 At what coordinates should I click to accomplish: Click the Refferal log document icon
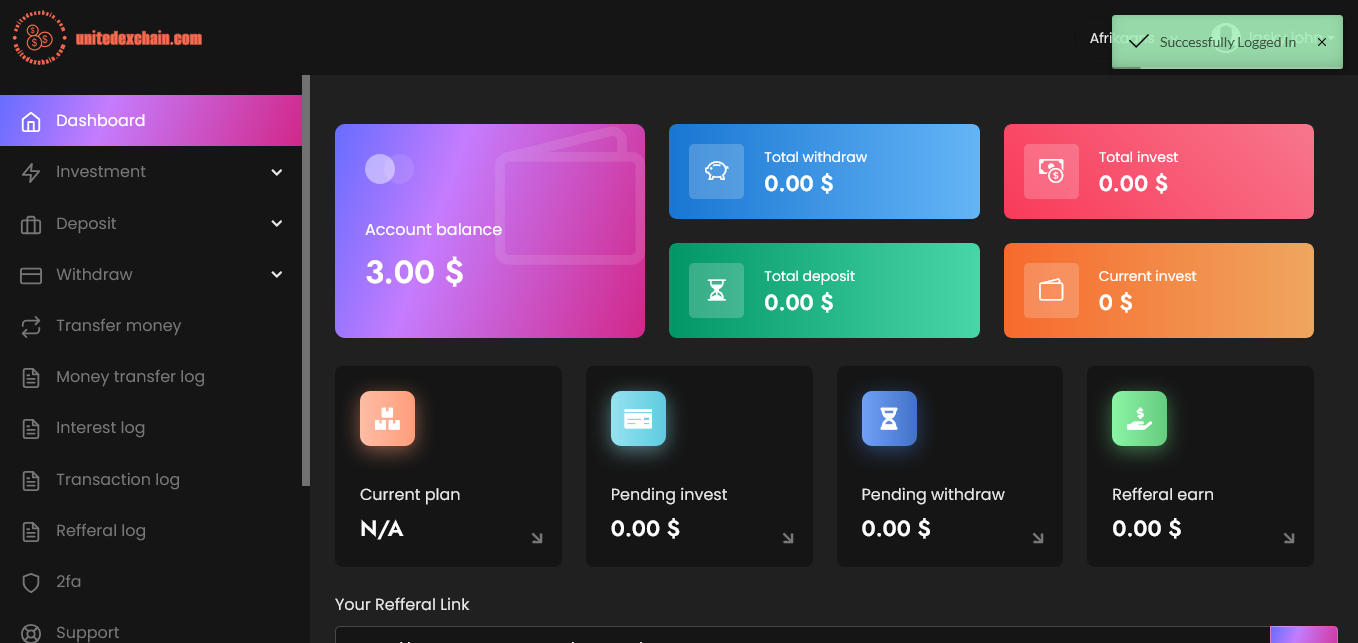tap(31, 531)
